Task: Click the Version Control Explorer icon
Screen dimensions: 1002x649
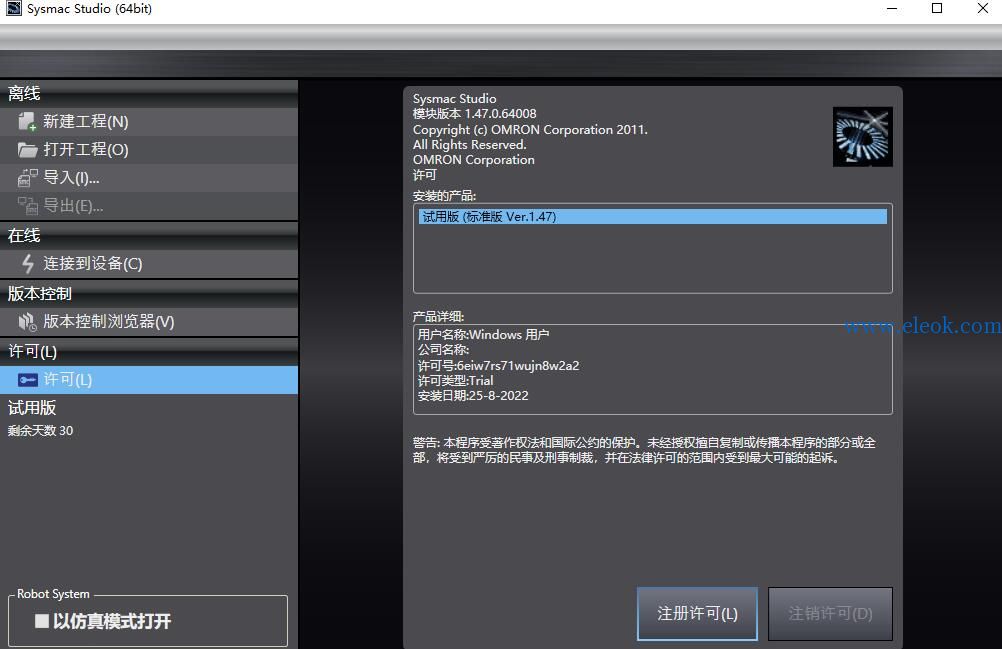Action: click(x=27, y=321)
